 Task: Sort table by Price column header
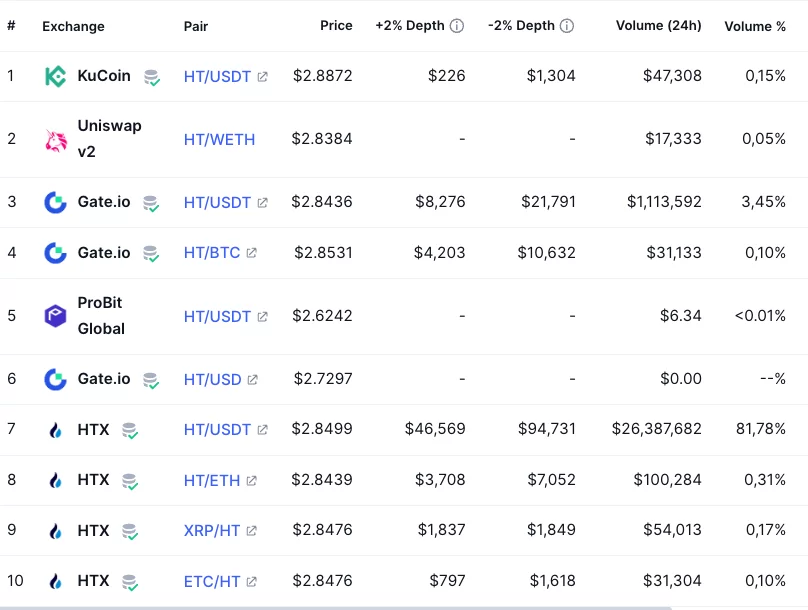336,26
